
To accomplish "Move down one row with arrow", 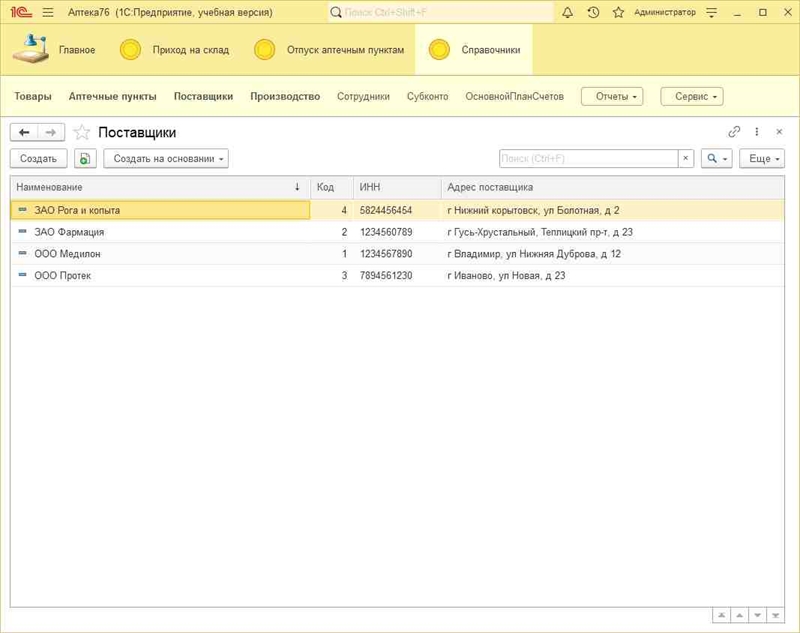I will [x=758, y=616].
